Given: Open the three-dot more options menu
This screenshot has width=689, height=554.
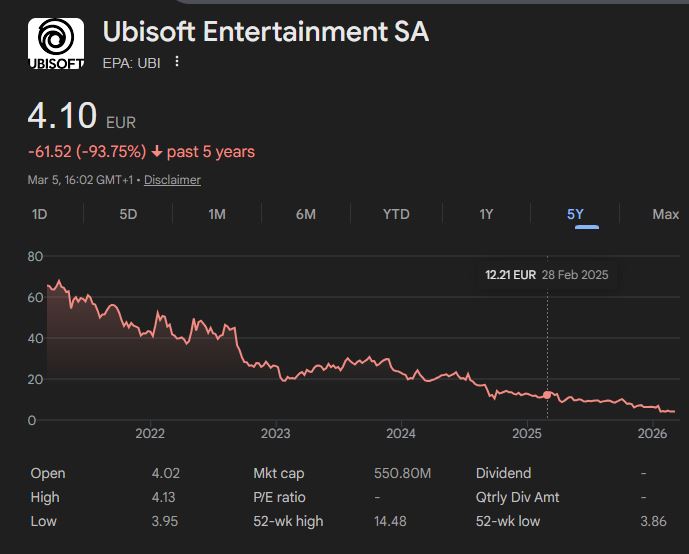Looking at the screenshot, I should [x=177, y=62].
